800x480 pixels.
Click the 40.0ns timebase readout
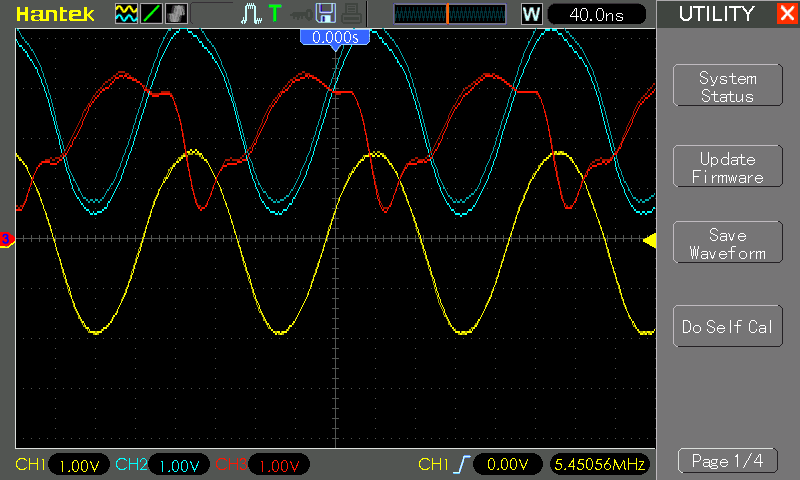(596, 14)
